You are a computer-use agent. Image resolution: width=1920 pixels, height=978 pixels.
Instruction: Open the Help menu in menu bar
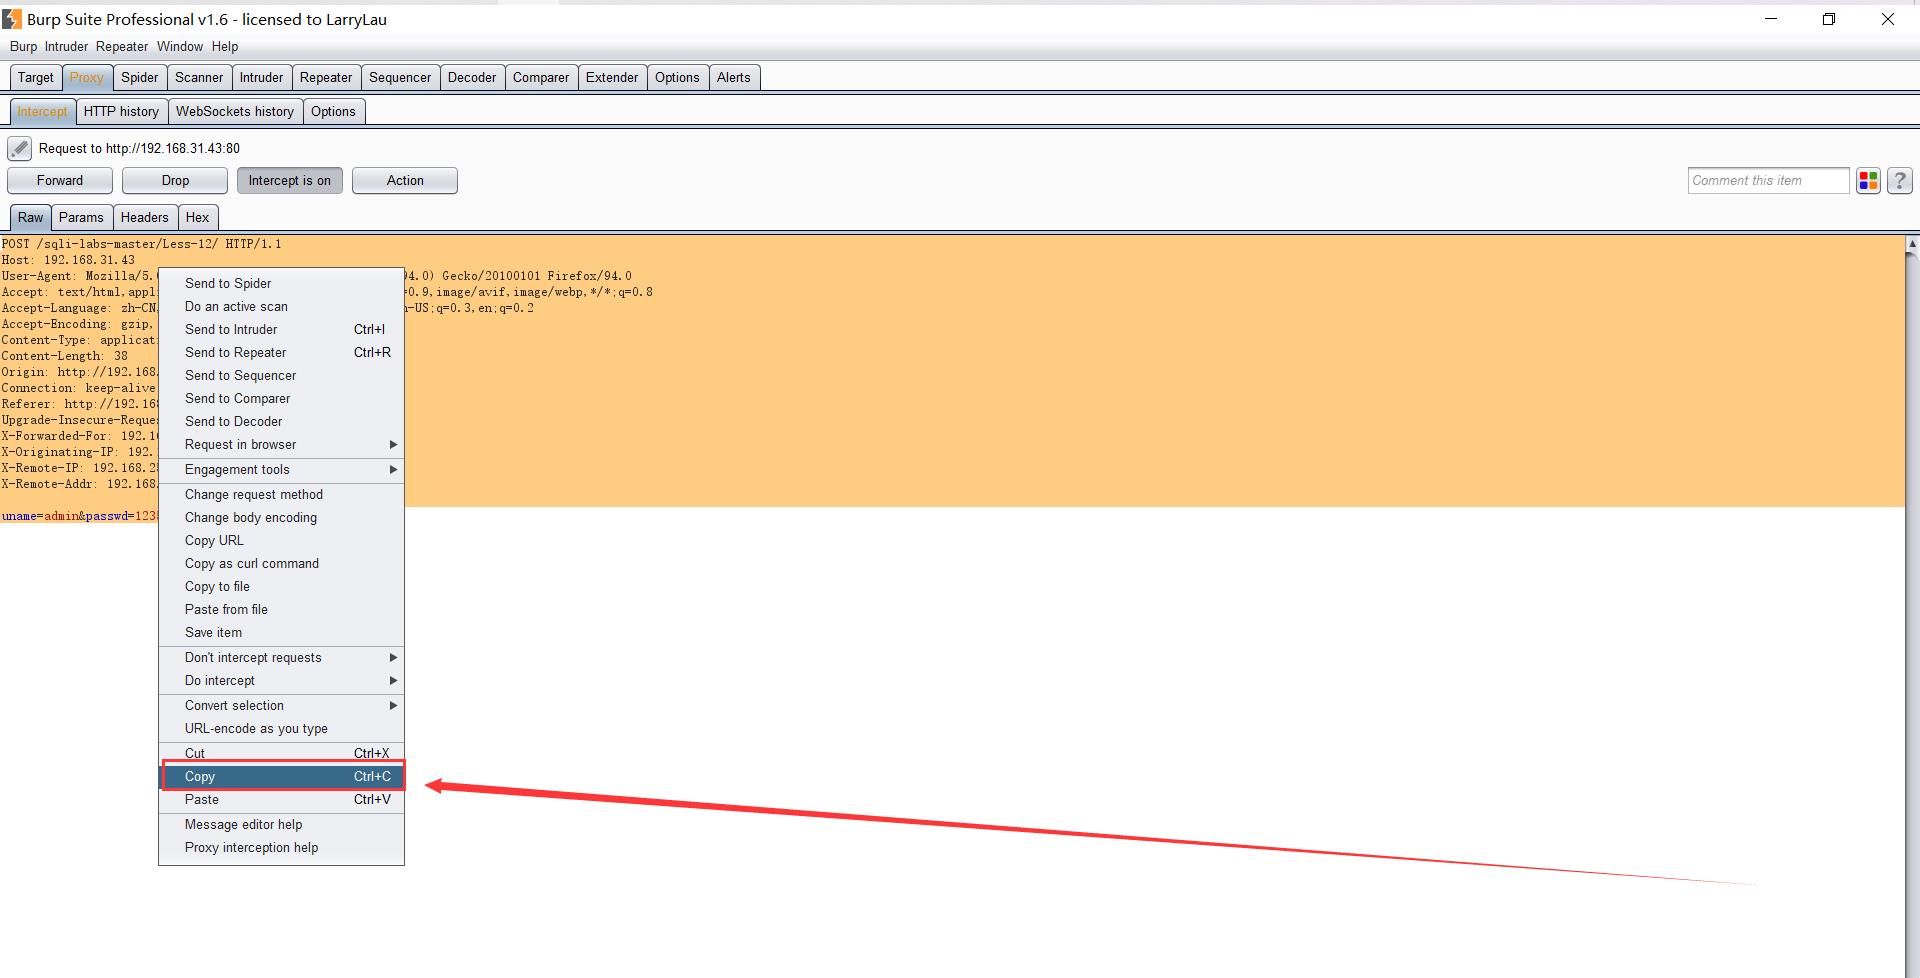[x=225, y=47]
